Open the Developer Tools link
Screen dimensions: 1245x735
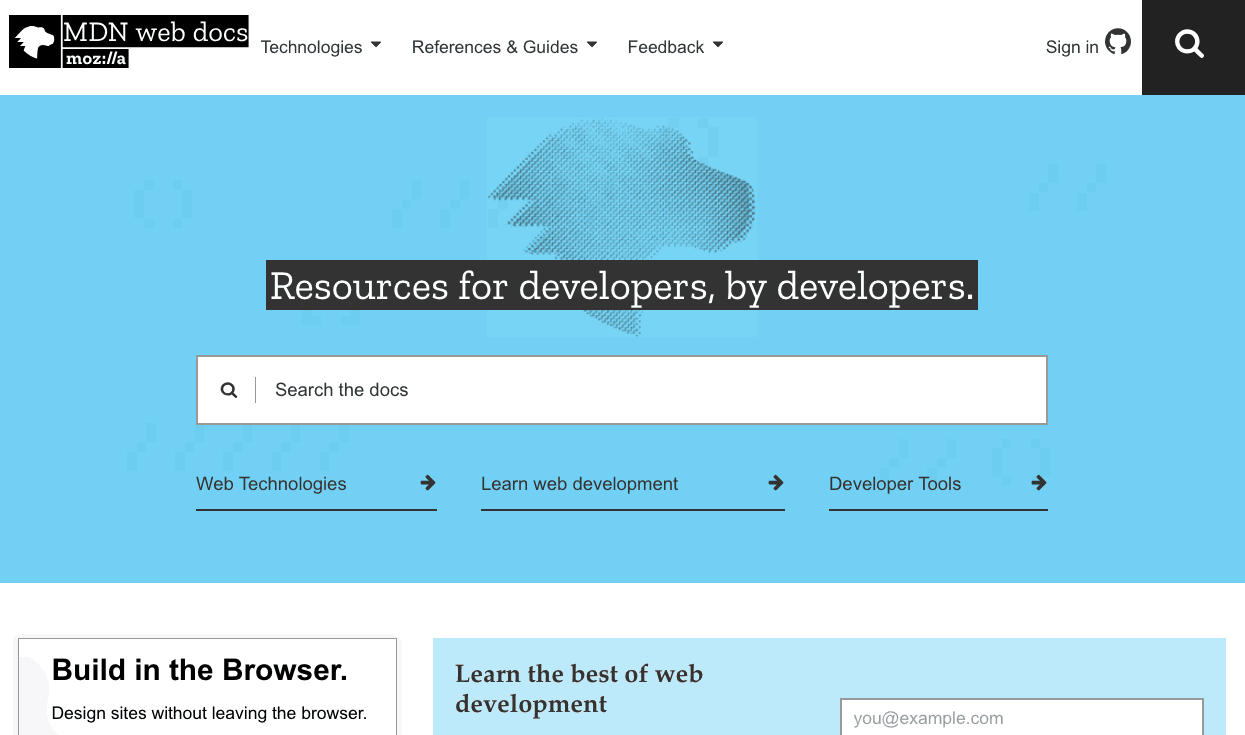pos(894,484)
